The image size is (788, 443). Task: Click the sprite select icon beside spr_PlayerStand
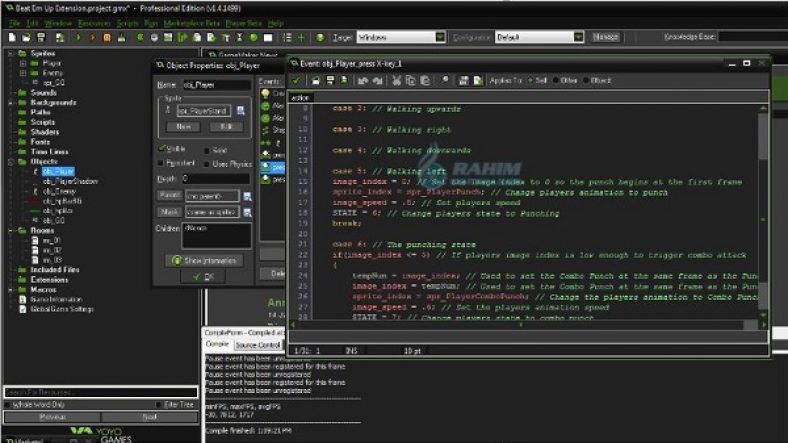click(238, 111)
